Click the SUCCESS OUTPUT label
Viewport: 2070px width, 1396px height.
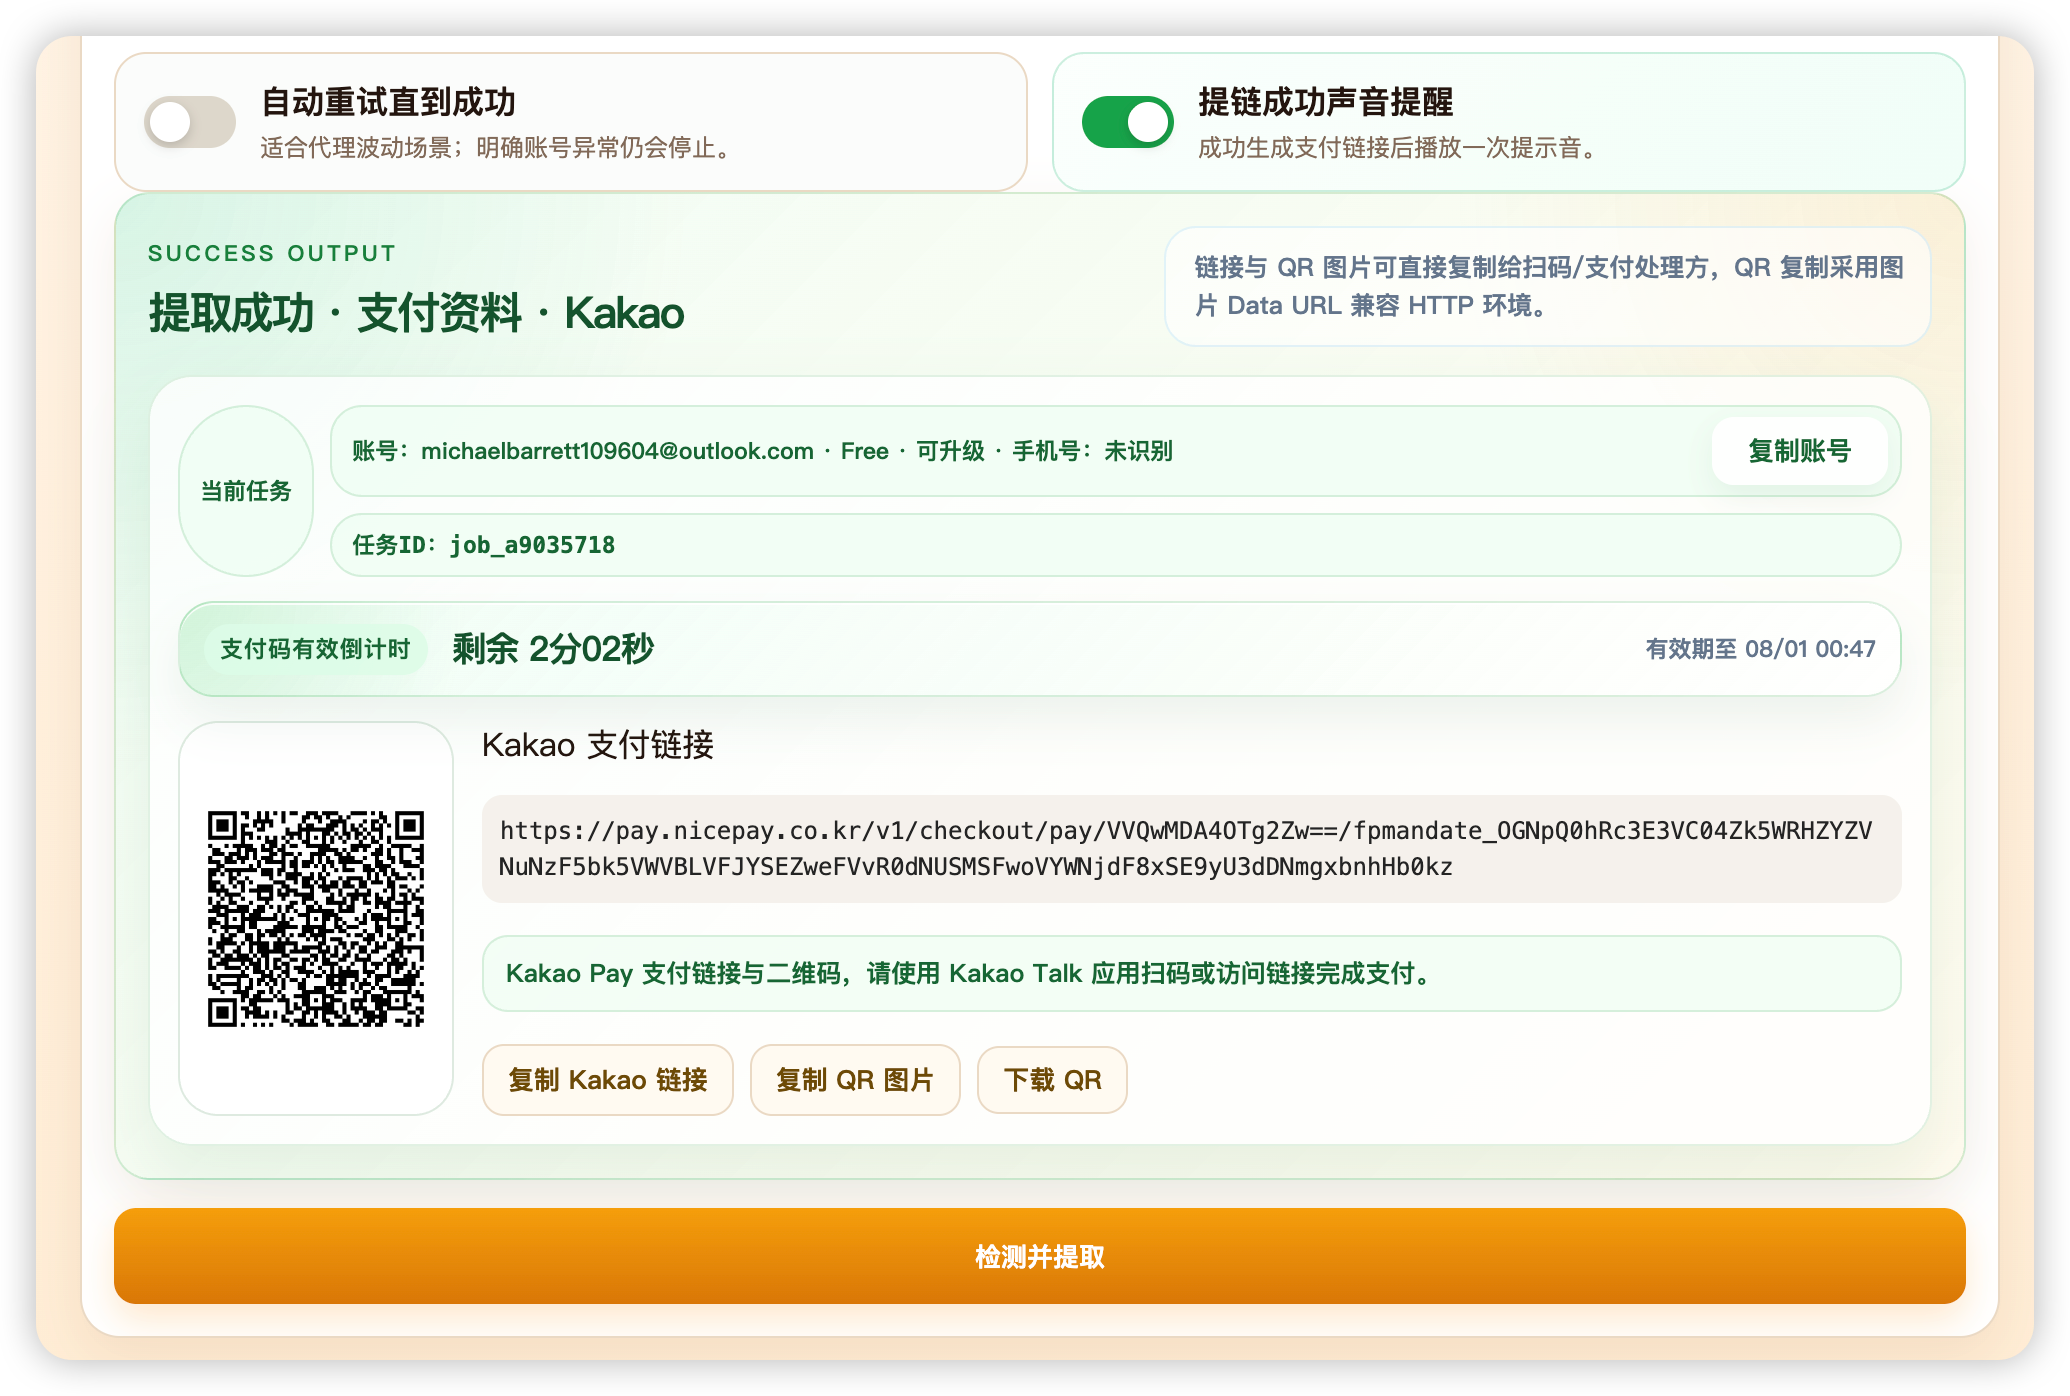(x=272, y=253)
